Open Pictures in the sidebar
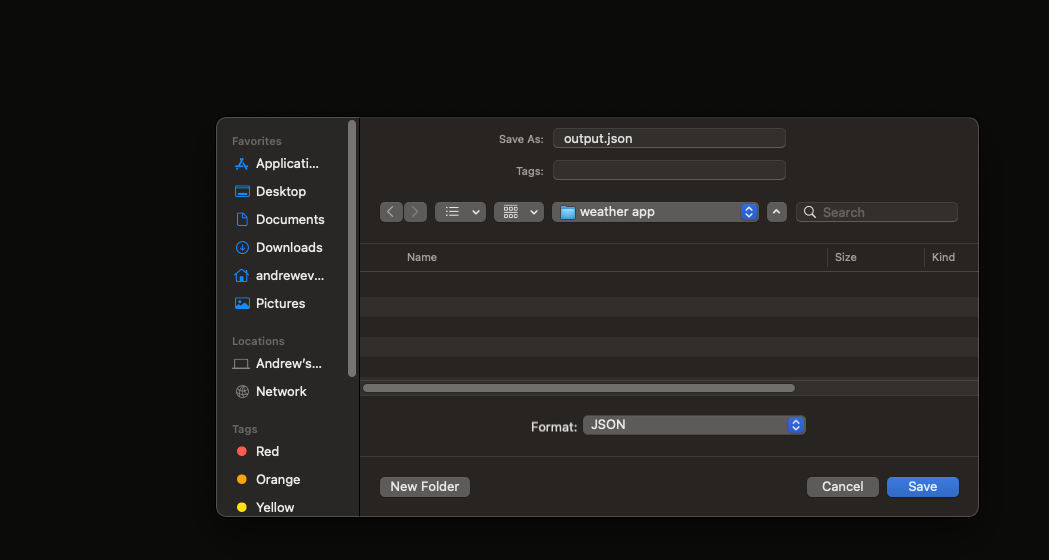The image size is (1049, 560). 280,303
